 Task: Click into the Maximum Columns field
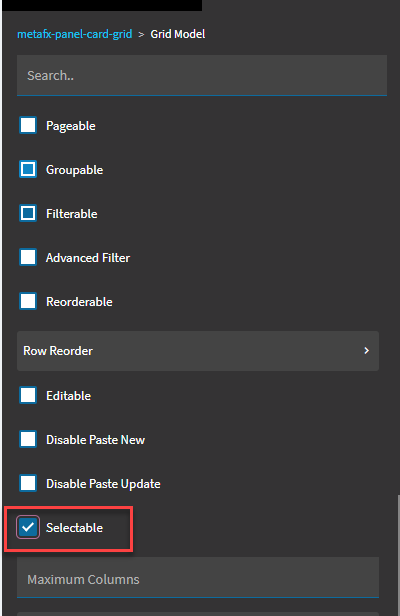pyautogui.click(x=198, y=578)
